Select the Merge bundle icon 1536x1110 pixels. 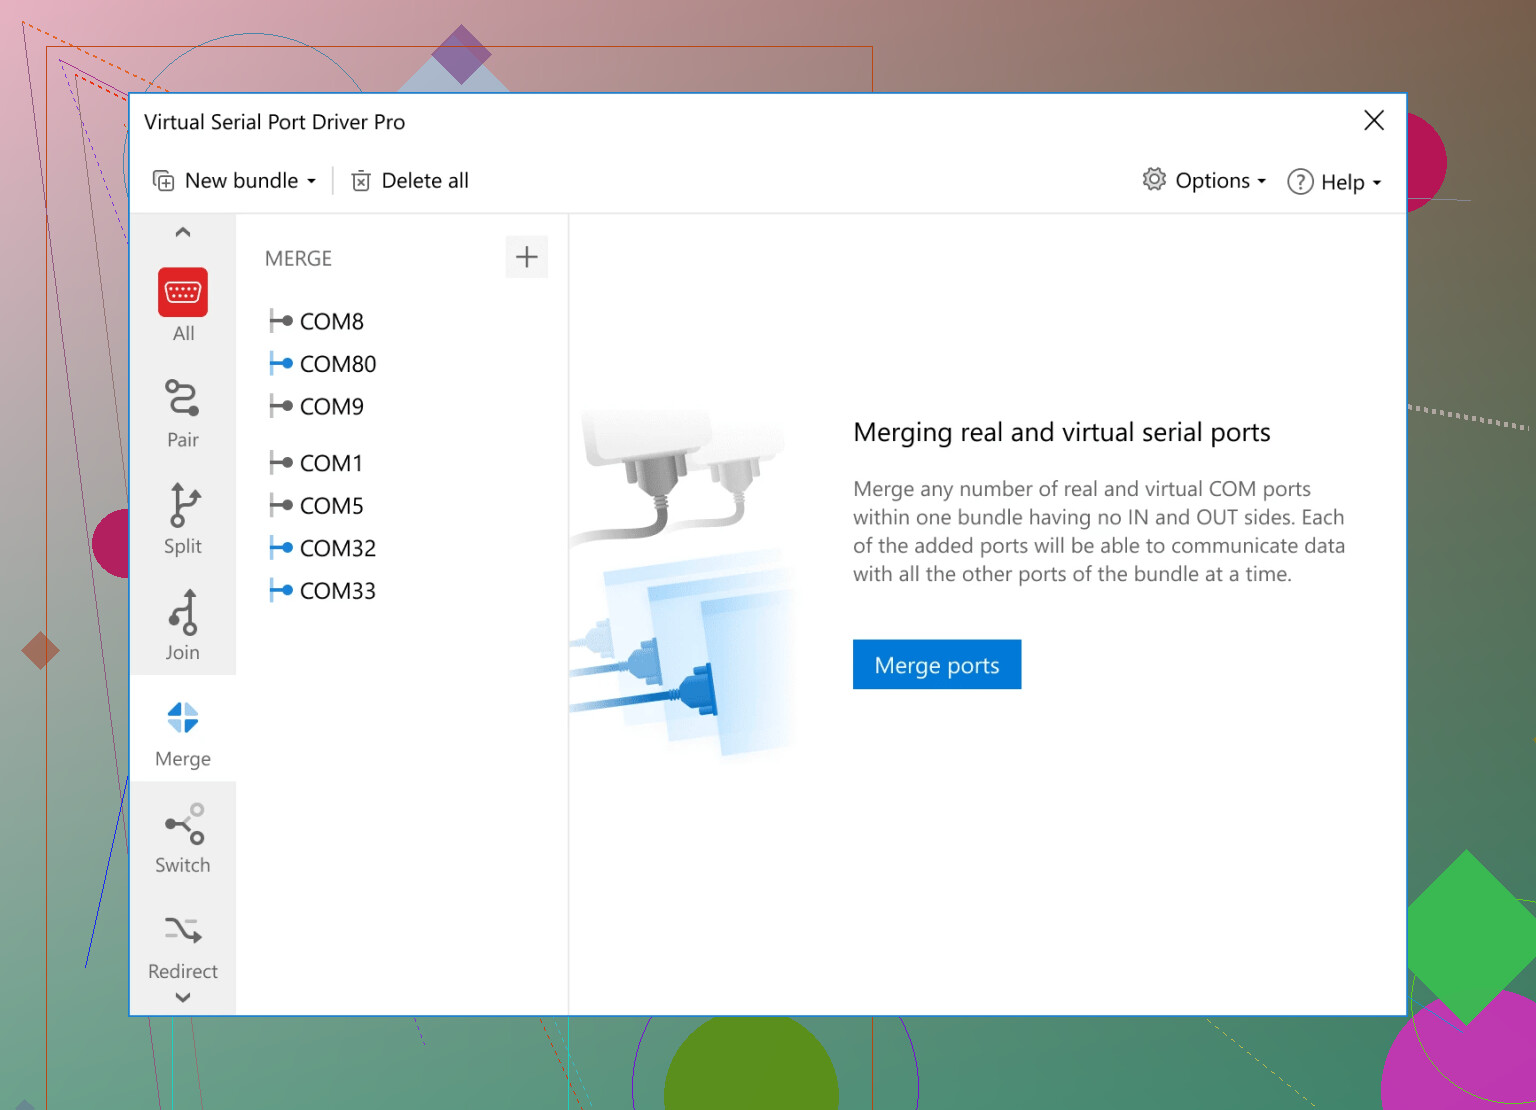(182, 718)
